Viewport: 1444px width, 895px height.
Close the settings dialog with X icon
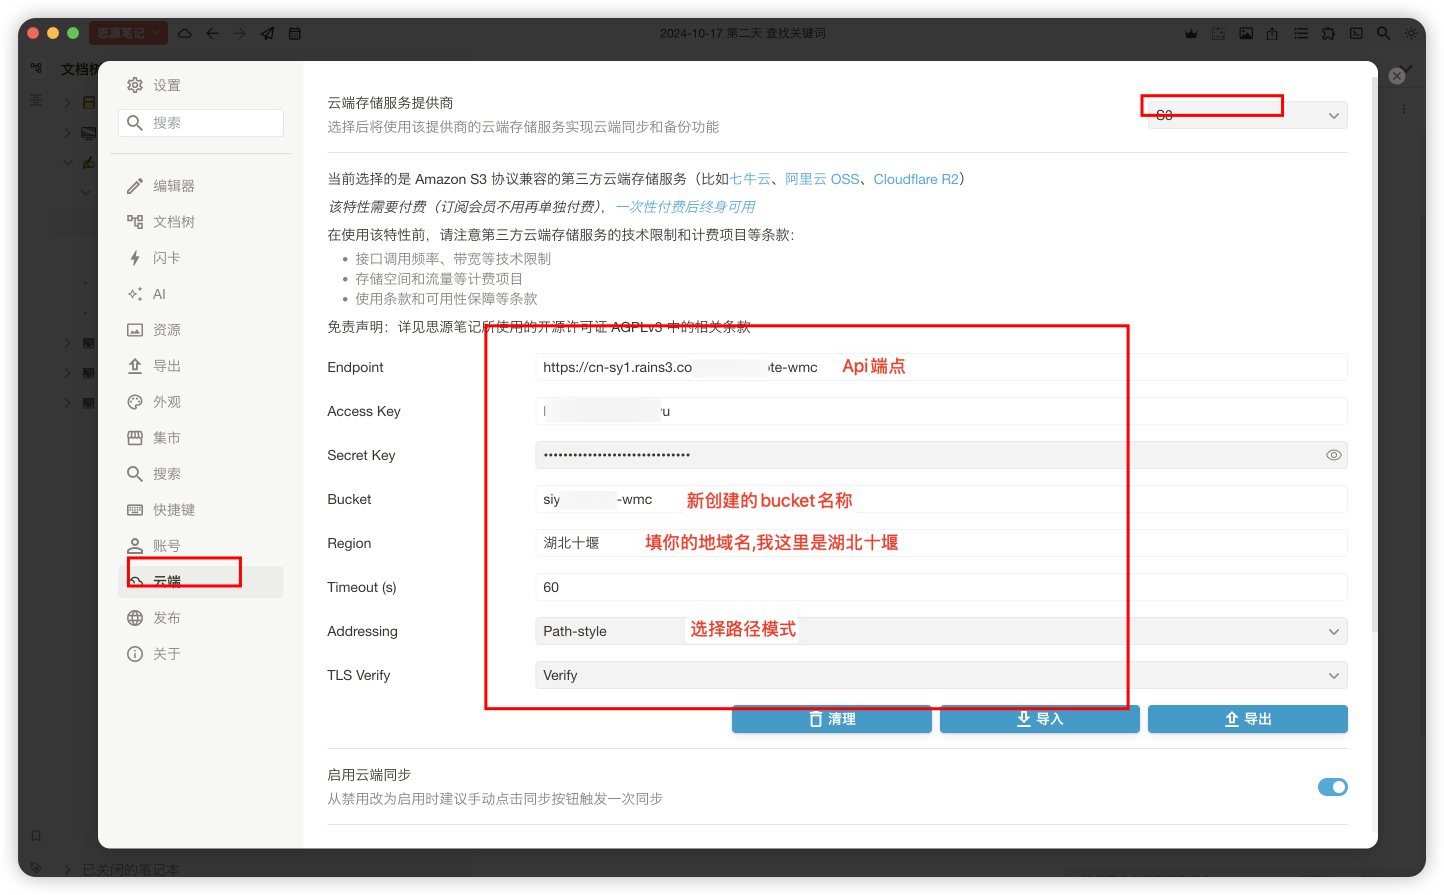click(1397, 76)
